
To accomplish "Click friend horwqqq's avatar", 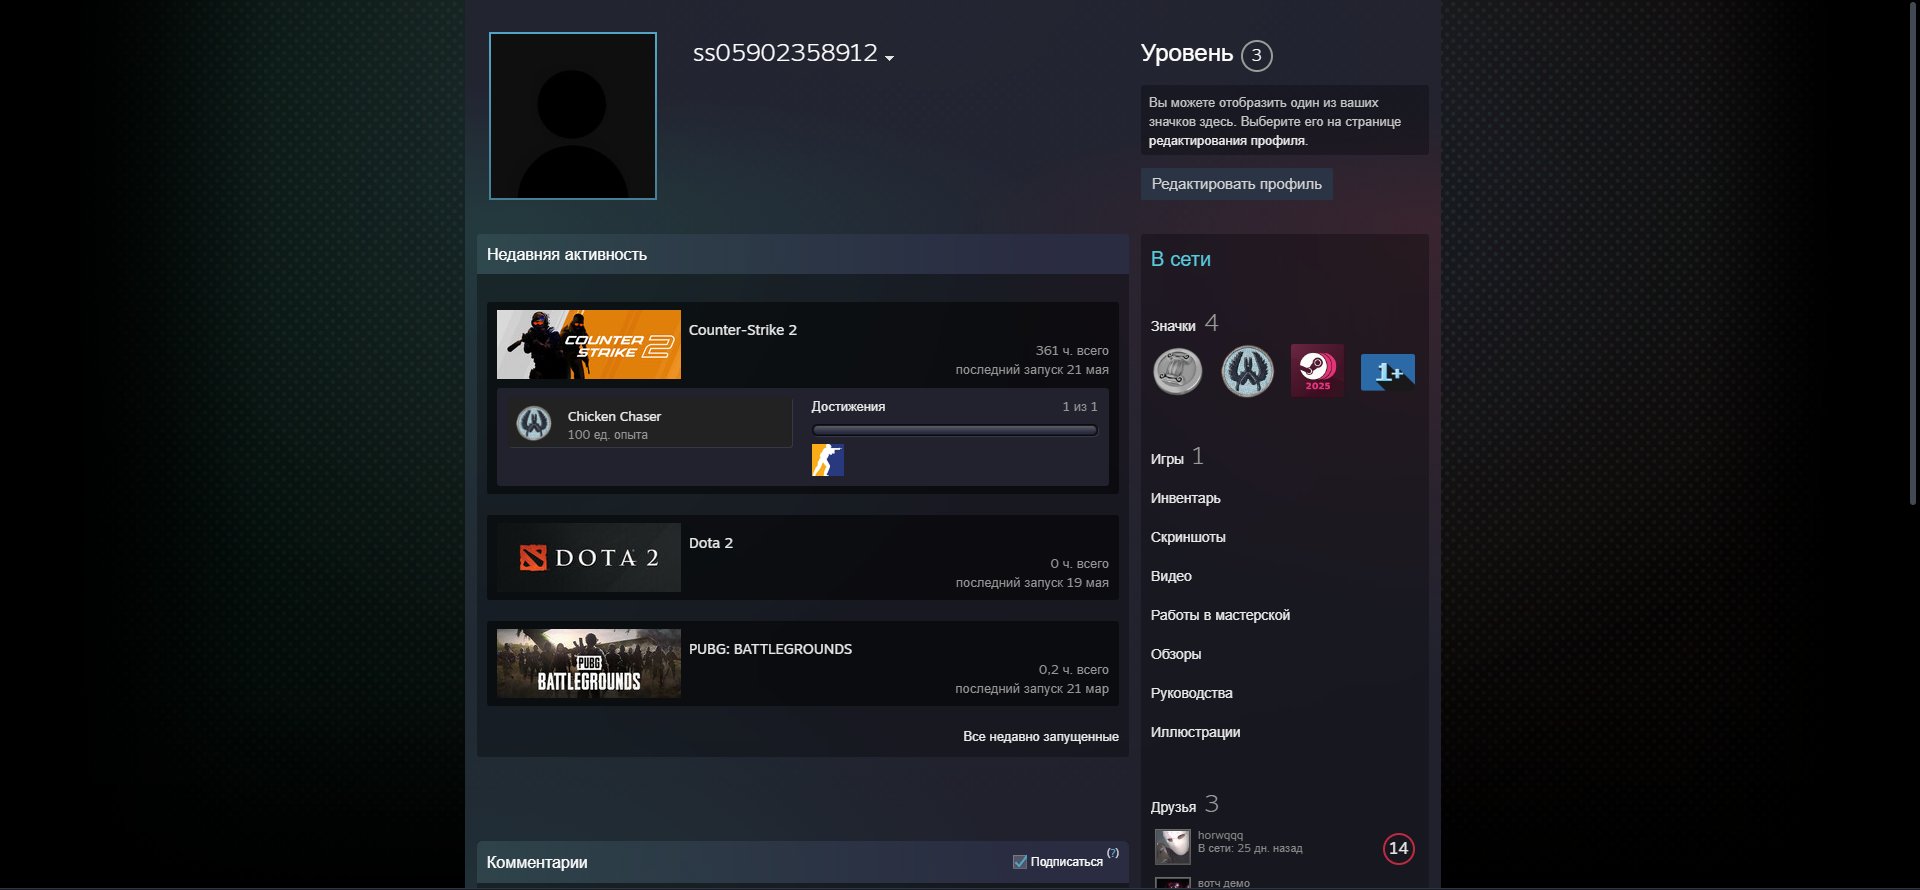I will coord(1173,847).
